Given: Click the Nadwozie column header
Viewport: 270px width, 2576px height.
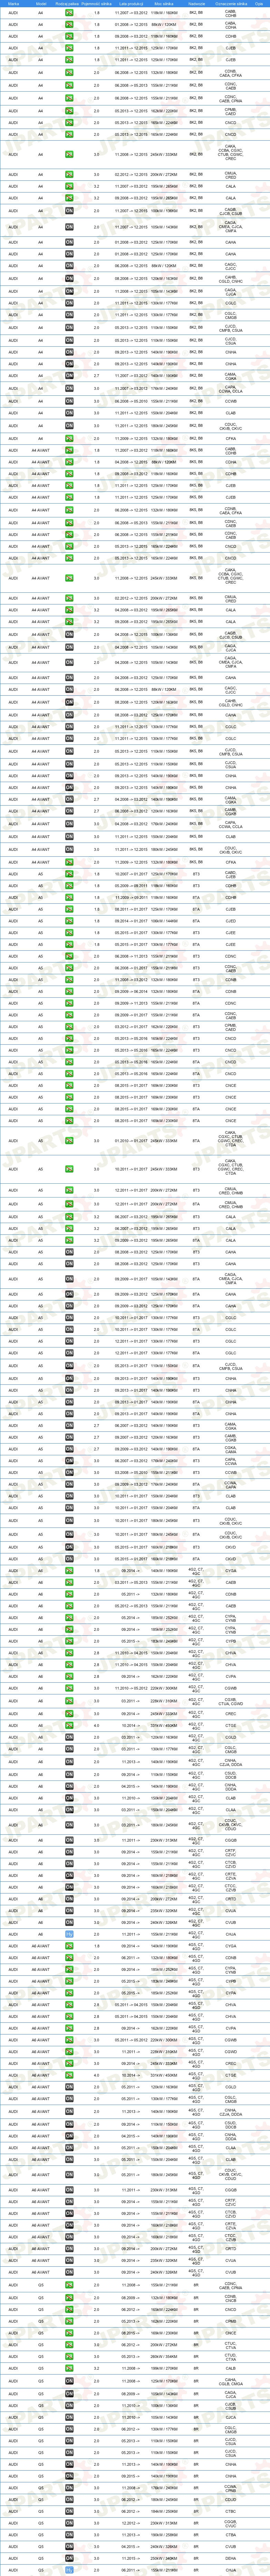Looking at the screenshot, I should 197,4.
